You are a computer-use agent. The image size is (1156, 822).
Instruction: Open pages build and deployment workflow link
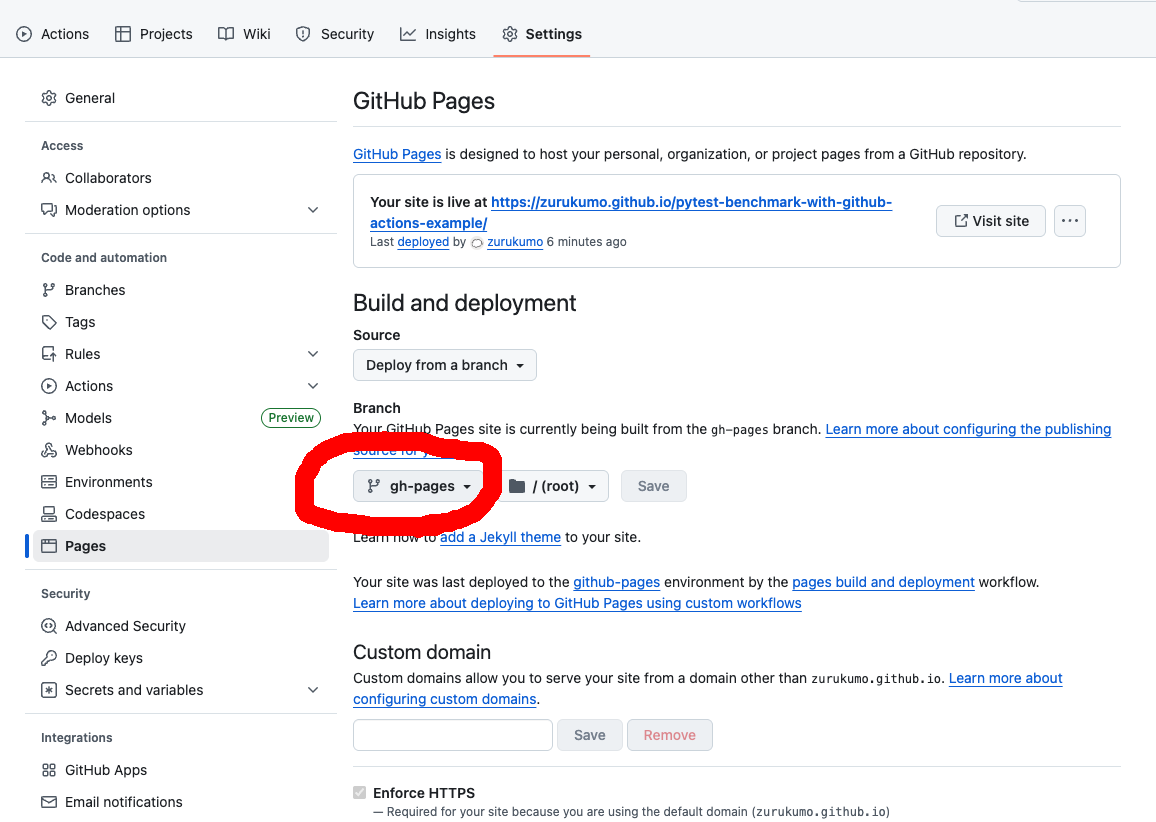(883, 582)
